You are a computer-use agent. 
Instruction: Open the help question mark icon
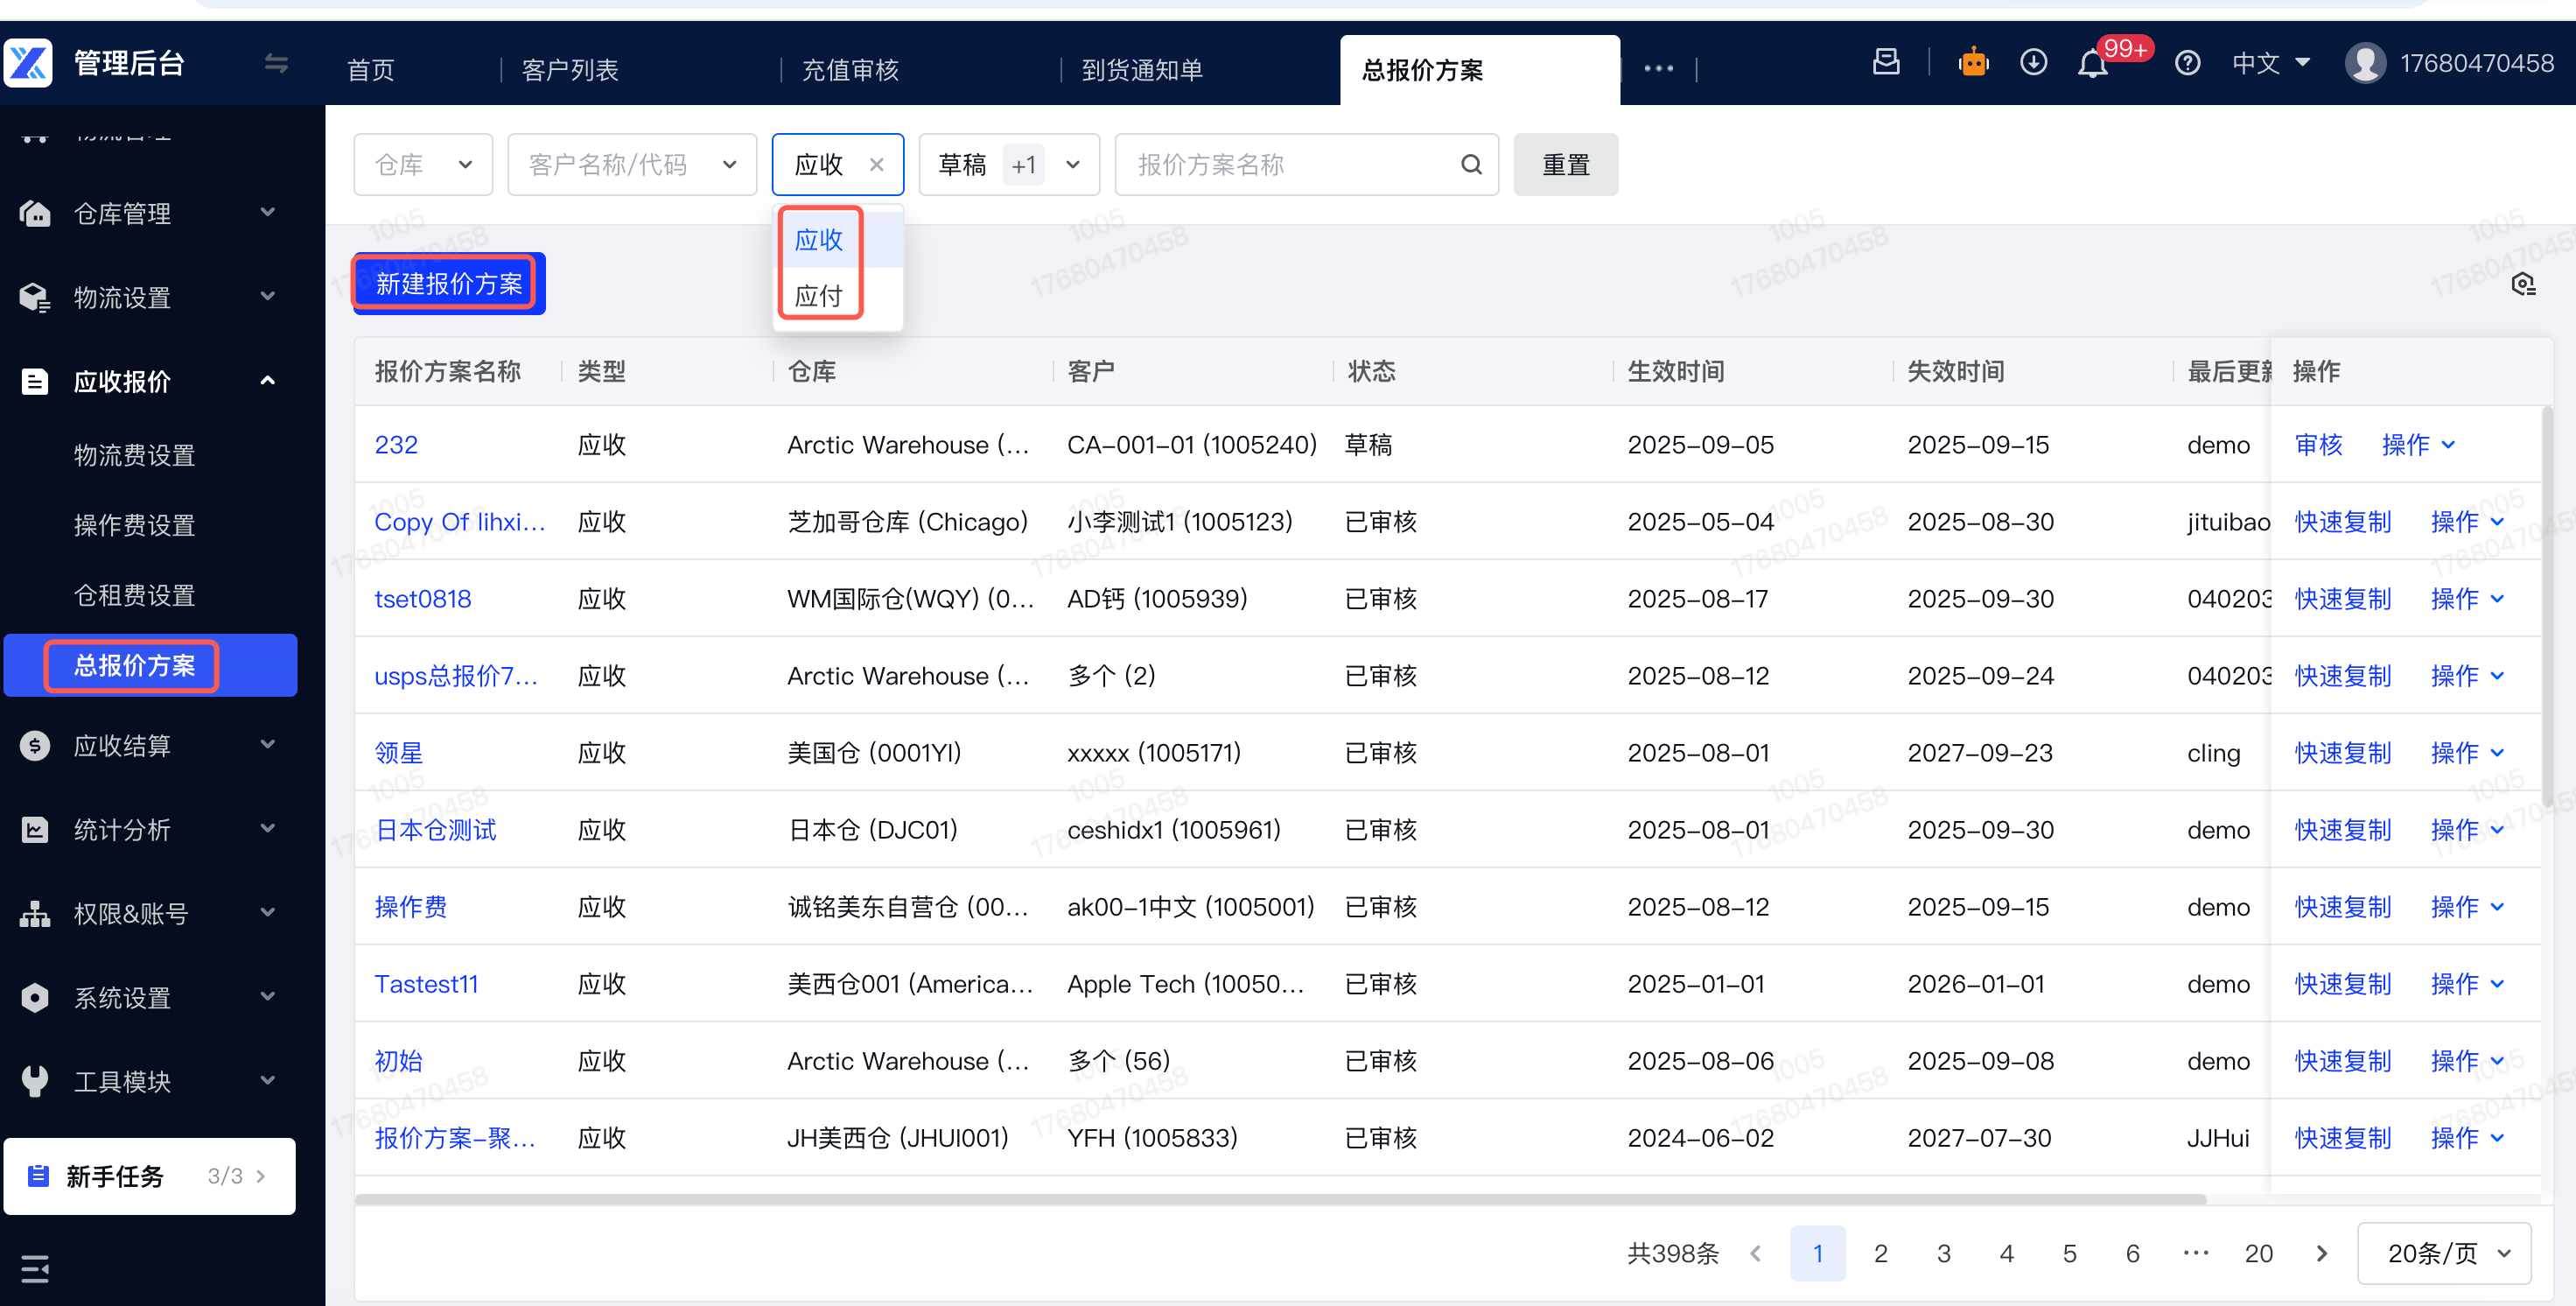tap(2187, 64)
